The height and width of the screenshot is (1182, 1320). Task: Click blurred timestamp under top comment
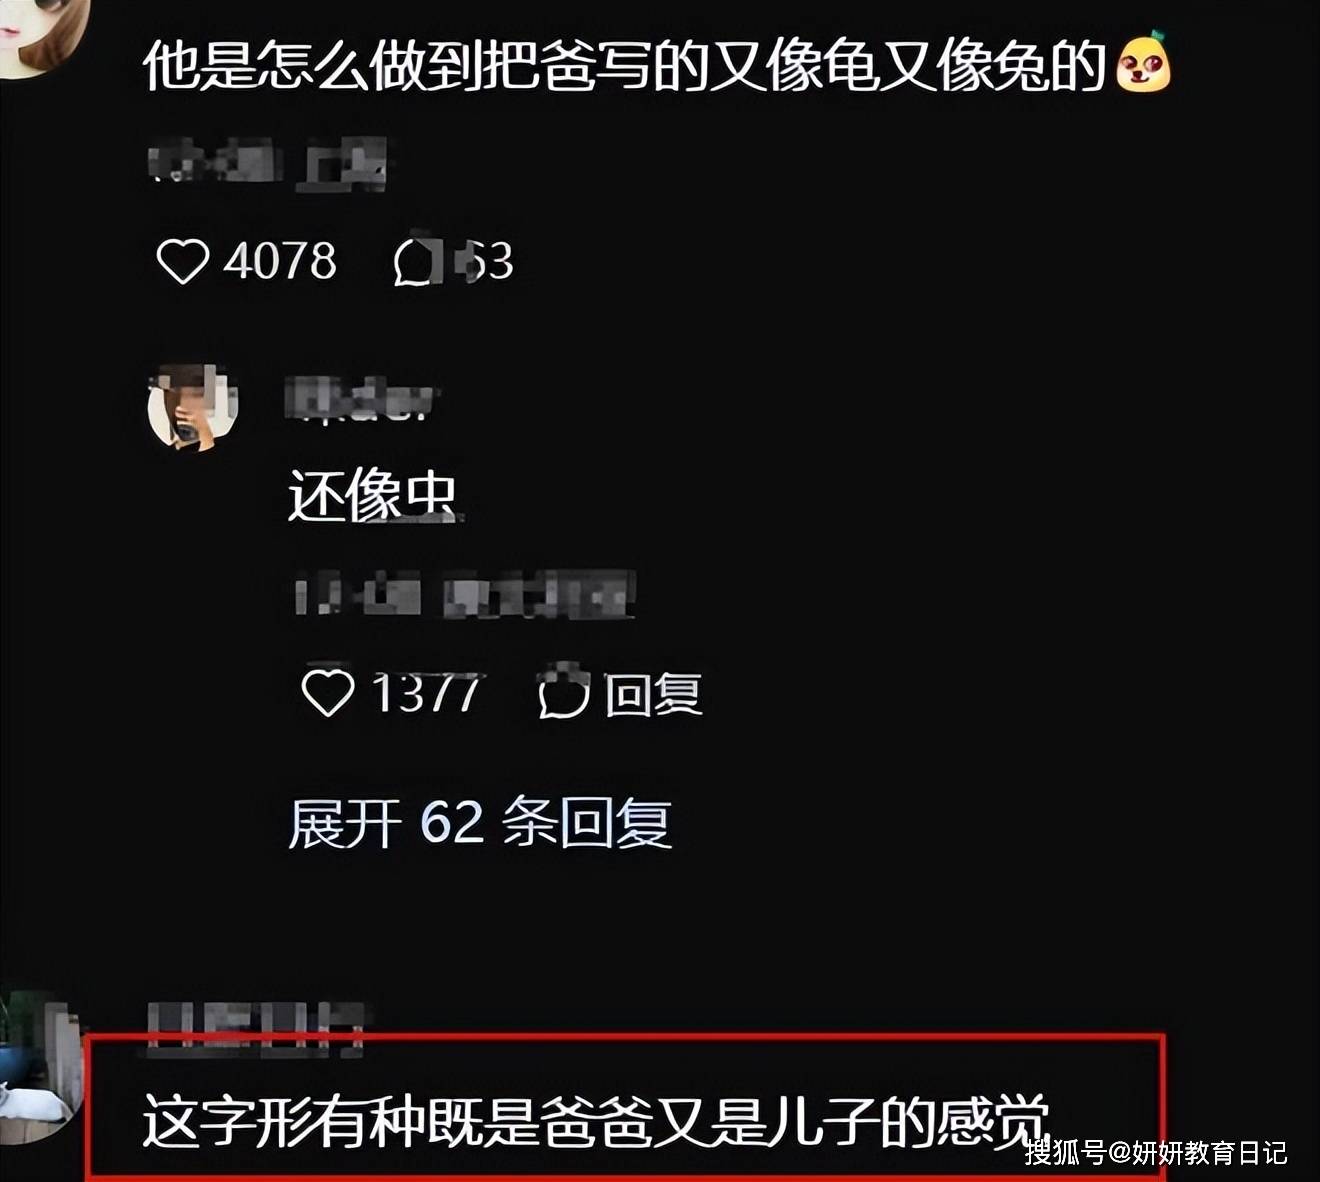(268, 165)
